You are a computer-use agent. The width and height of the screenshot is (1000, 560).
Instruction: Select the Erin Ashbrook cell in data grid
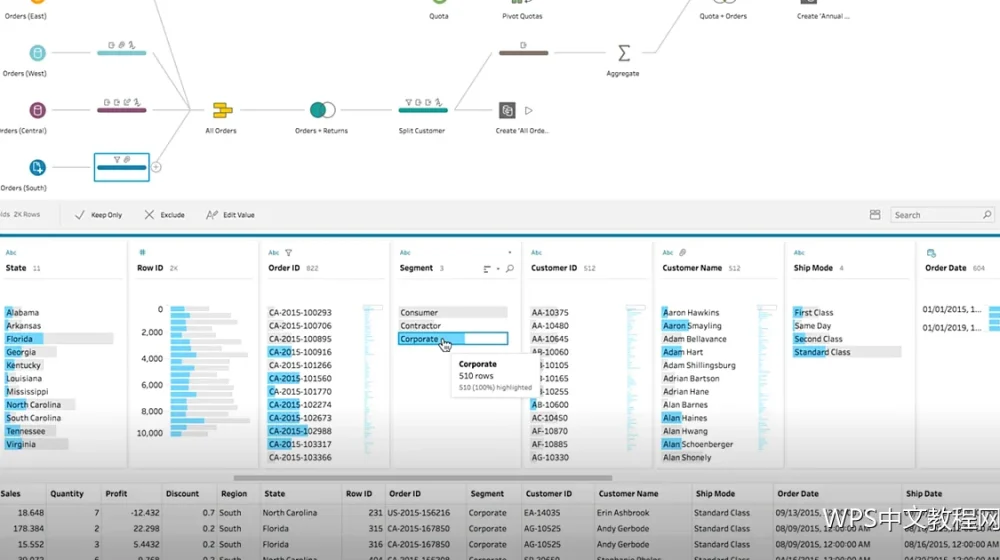[623, 513]
